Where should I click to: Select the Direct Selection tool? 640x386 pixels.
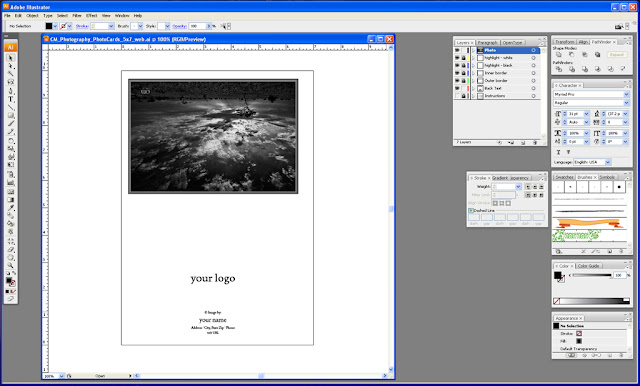(x=11, y=66)
